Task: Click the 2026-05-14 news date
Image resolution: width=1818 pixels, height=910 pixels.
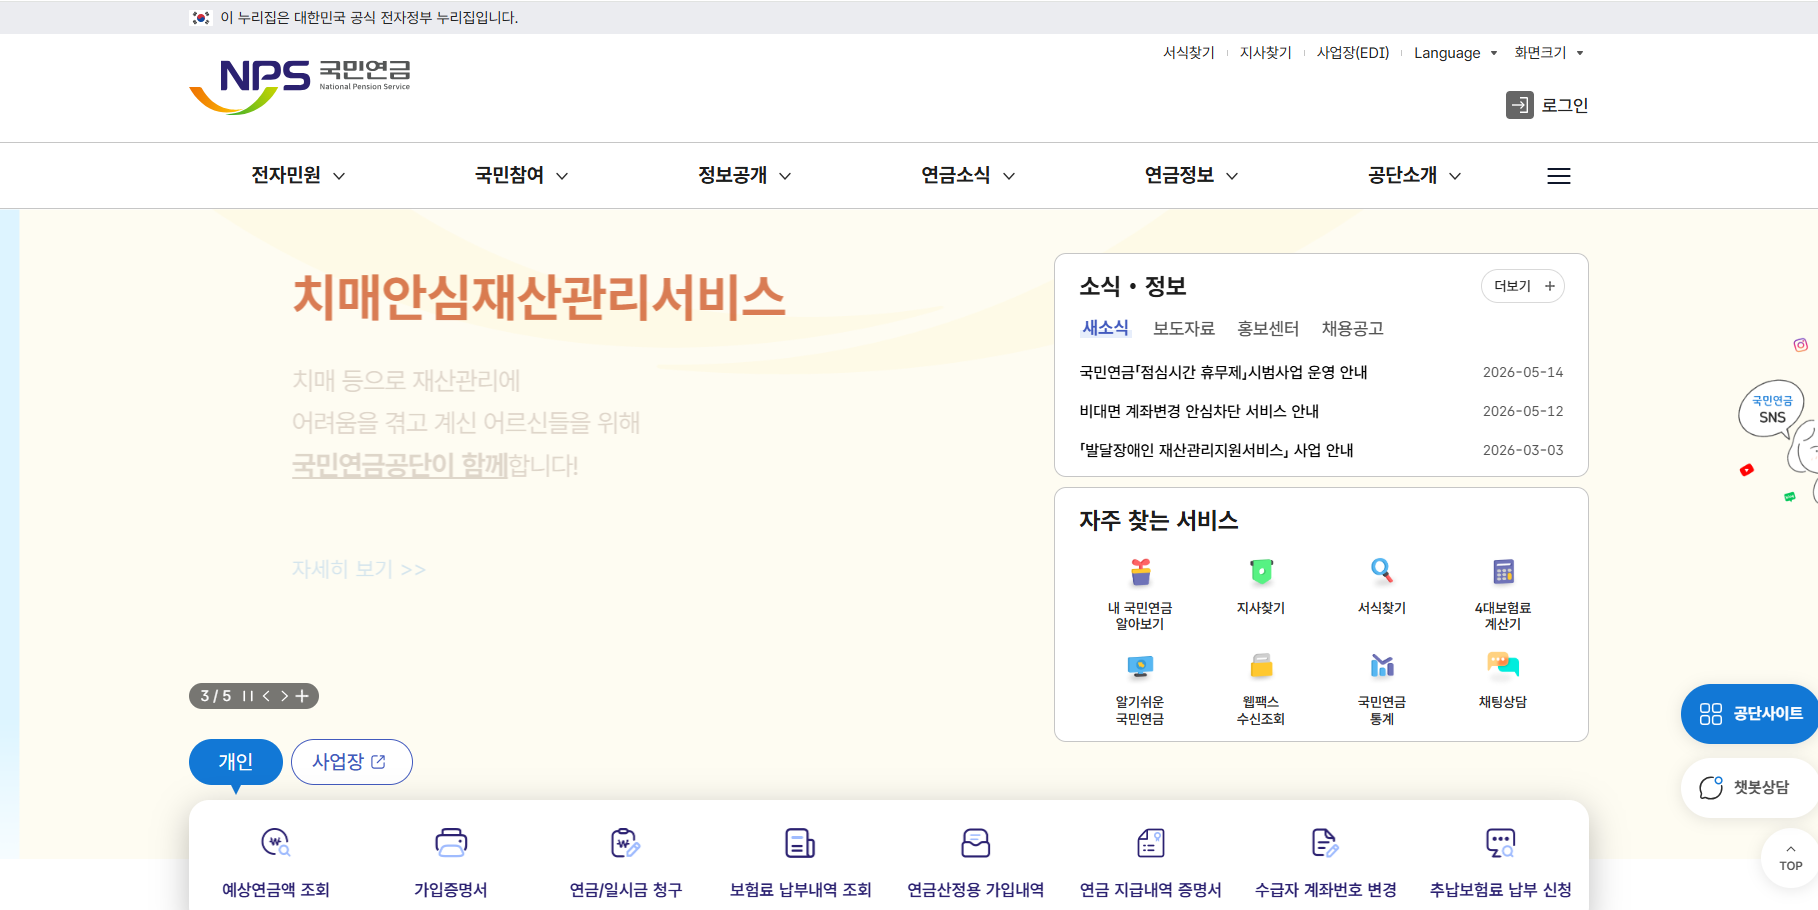Action: point(1523,372)
